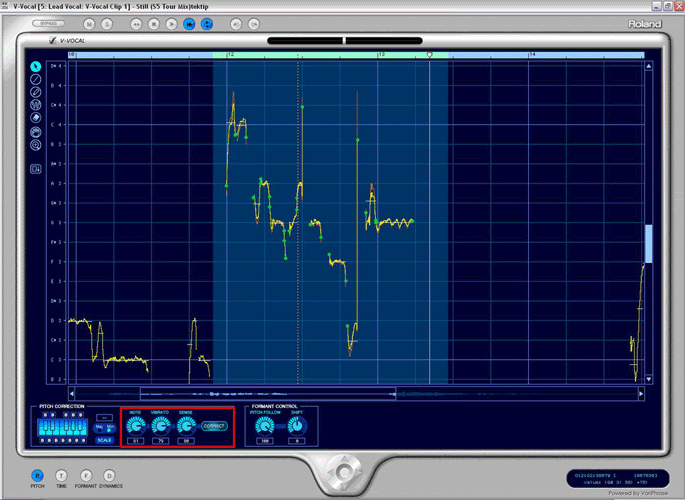The width and height of the screenshot is (685, 500).
Task: Click the pitch correction piano keyboard
Action: click(62, 428)
